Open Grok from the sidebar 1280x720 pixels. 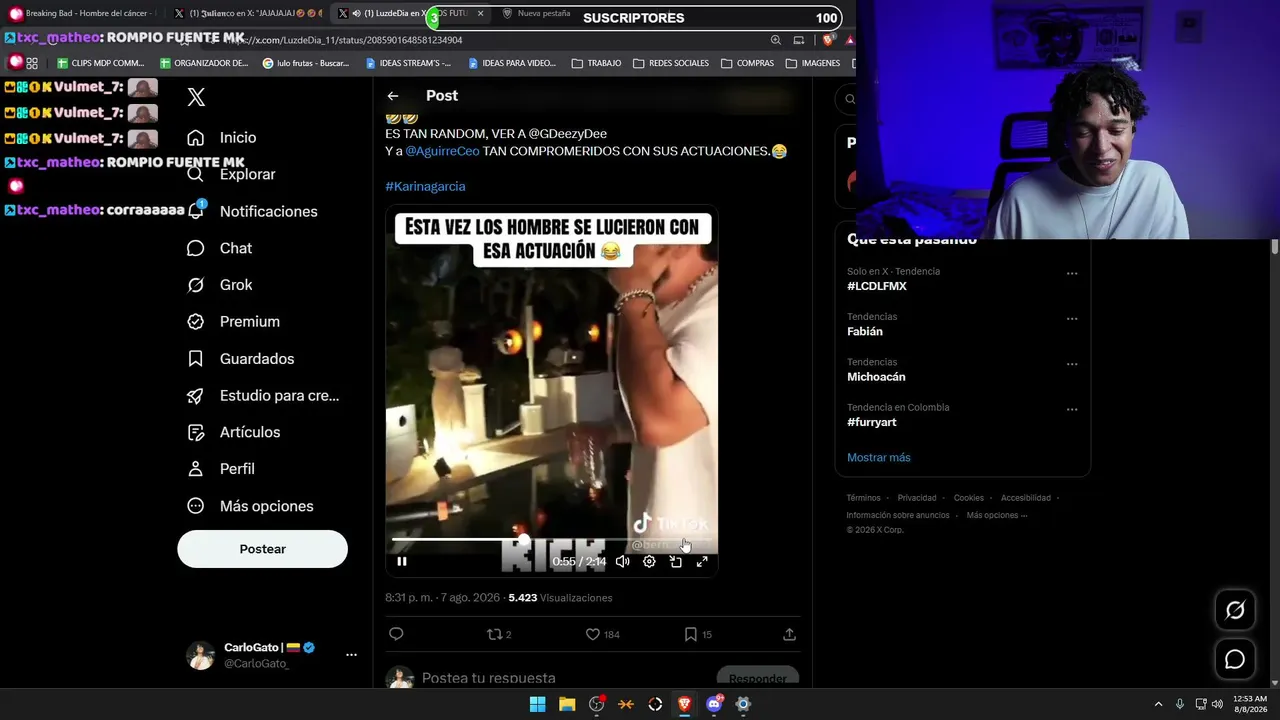(219, 285)
